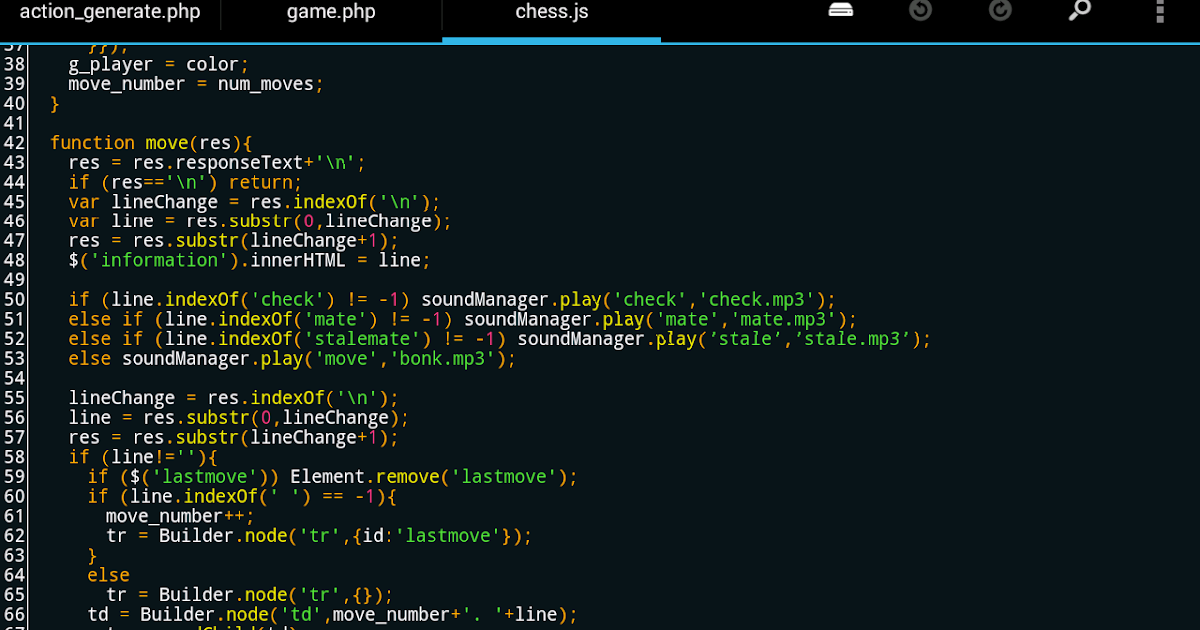Click the redo icon in toolbar
Image resolution: width=1200 pixels, height=630 pixels.
(x=1000, y=11)
